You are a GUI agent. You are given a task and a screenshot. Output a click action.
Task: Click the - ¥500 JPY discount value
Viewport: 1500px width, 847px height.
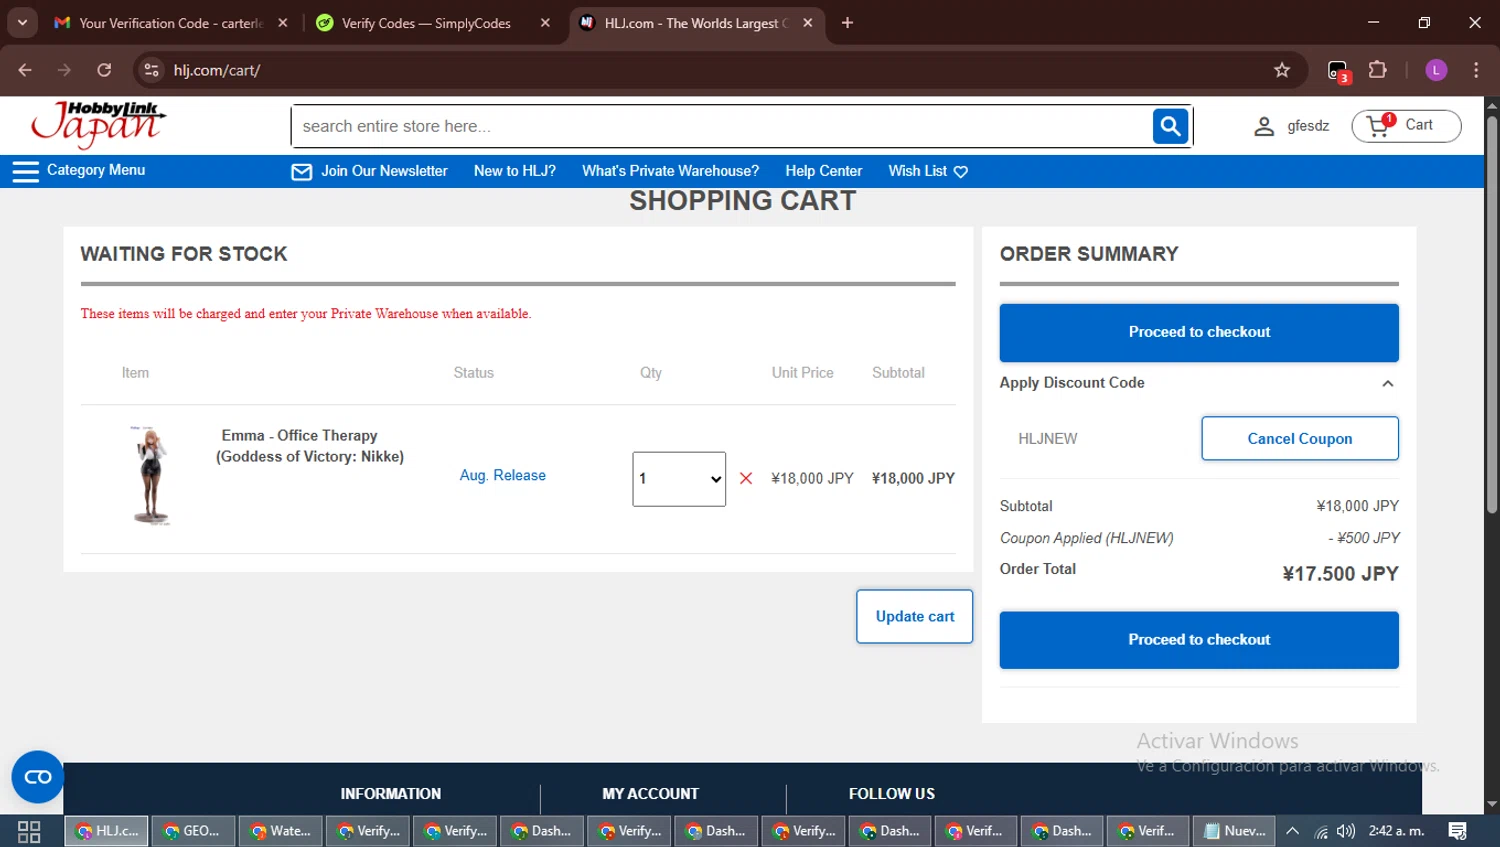[x=1364, y=538]
